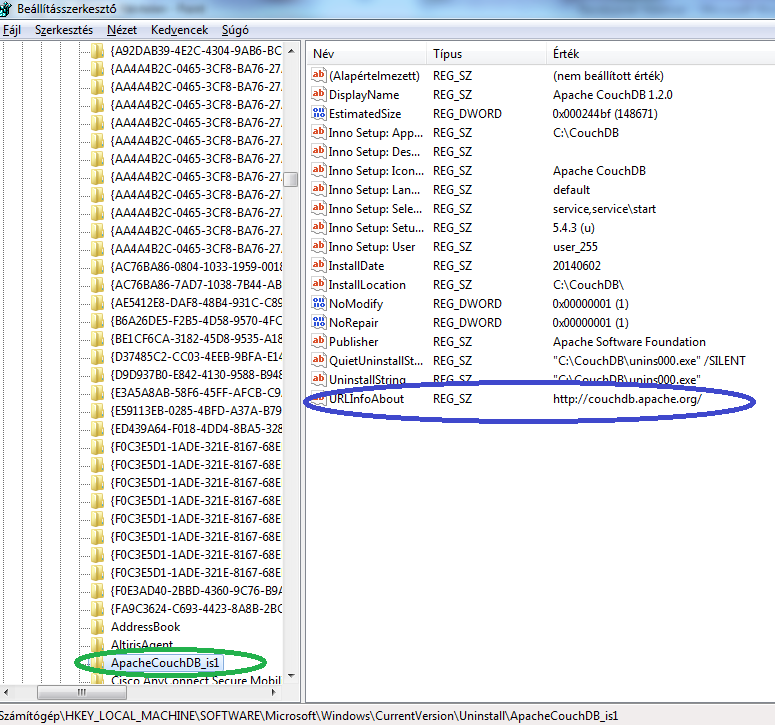Click the tree horizontal scroll-right arrow
This screenshot has width=775, height=725.
click(x=273, y=692)
